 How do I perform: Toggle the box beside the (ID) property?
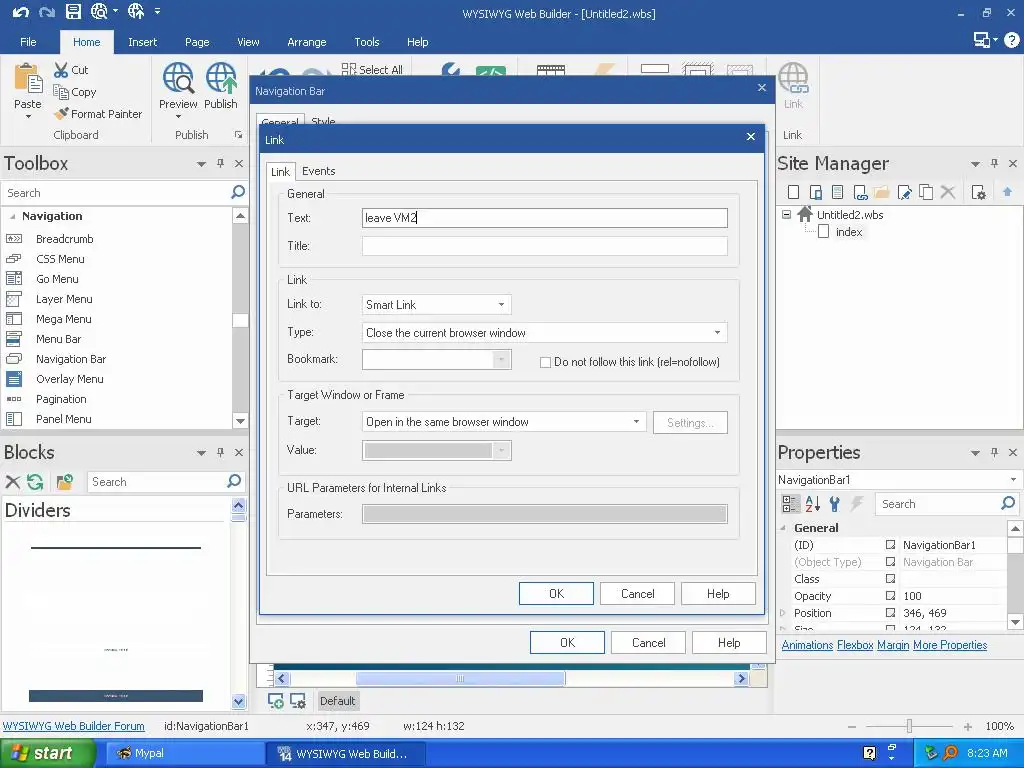(x=890, y=545)
